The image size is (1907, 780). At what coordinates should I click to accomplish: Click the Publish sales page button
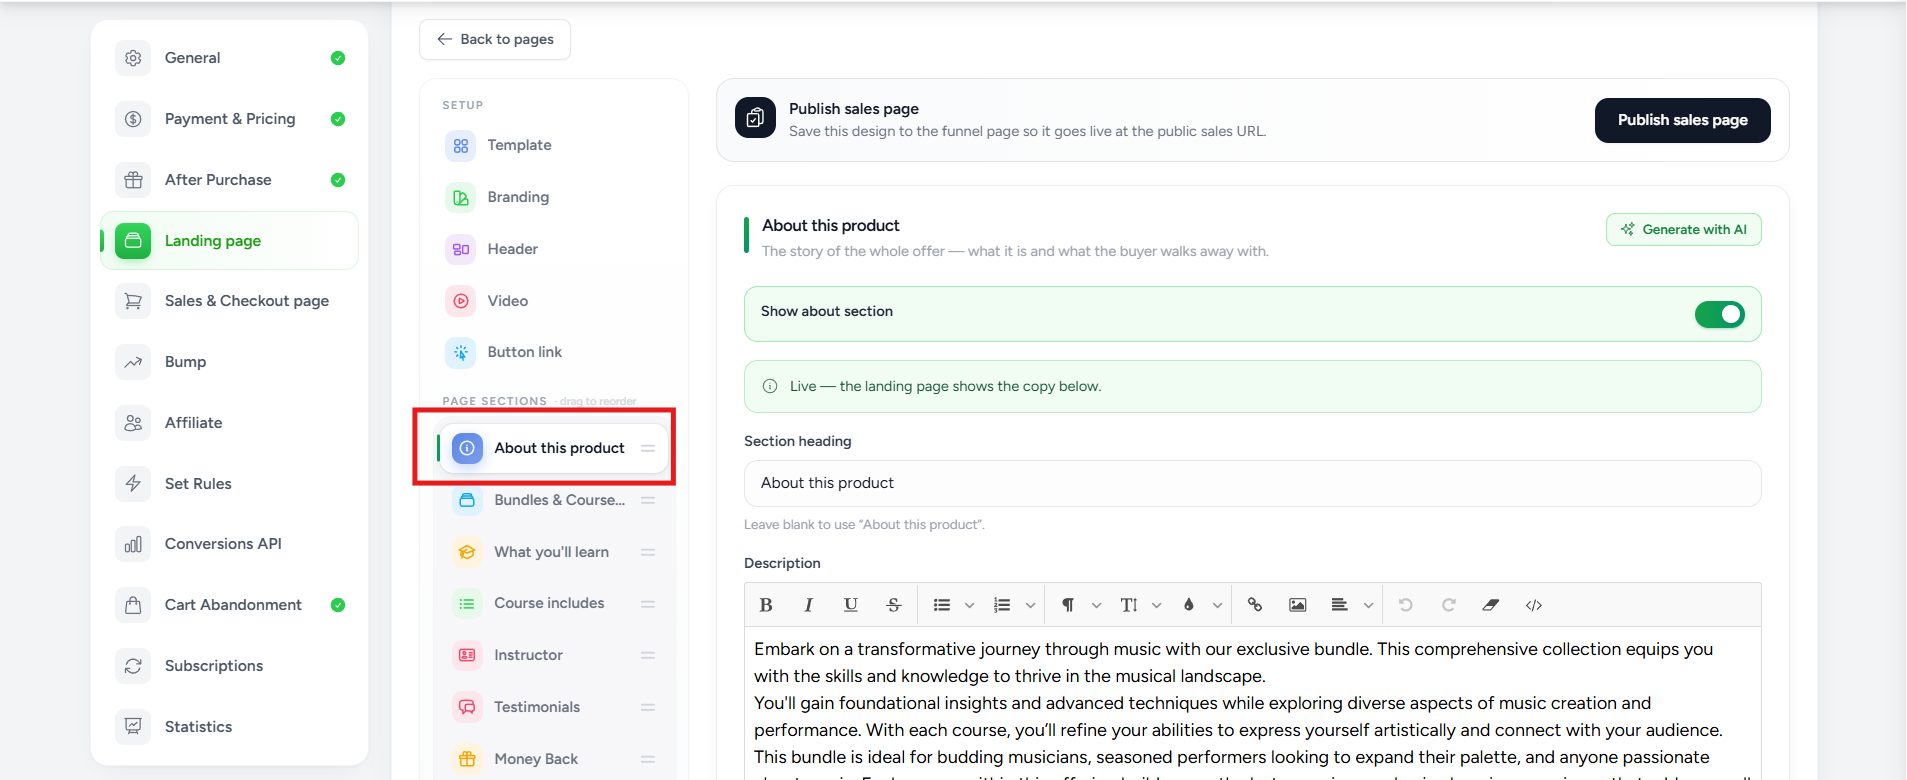(x=1682, y=120)
